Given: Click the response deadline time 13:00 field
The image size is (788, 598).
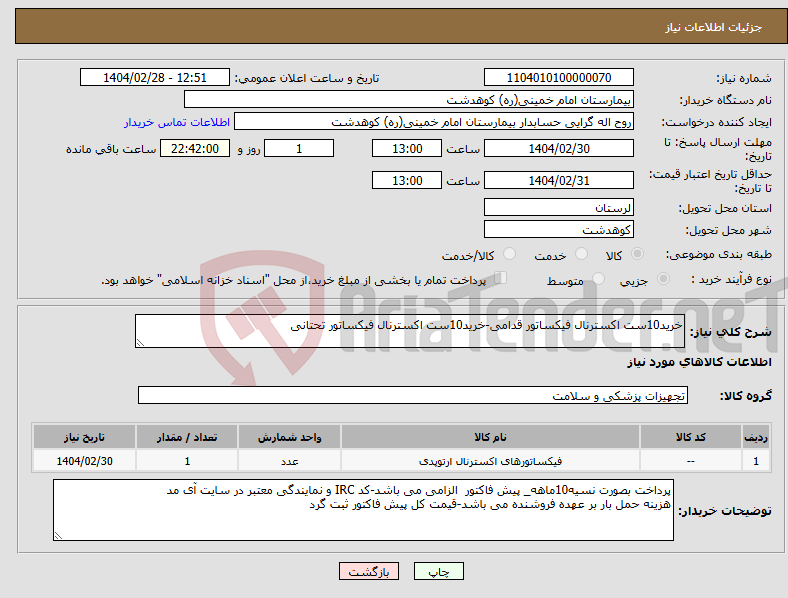Looking at the screenshot, I should coord(407,148).
